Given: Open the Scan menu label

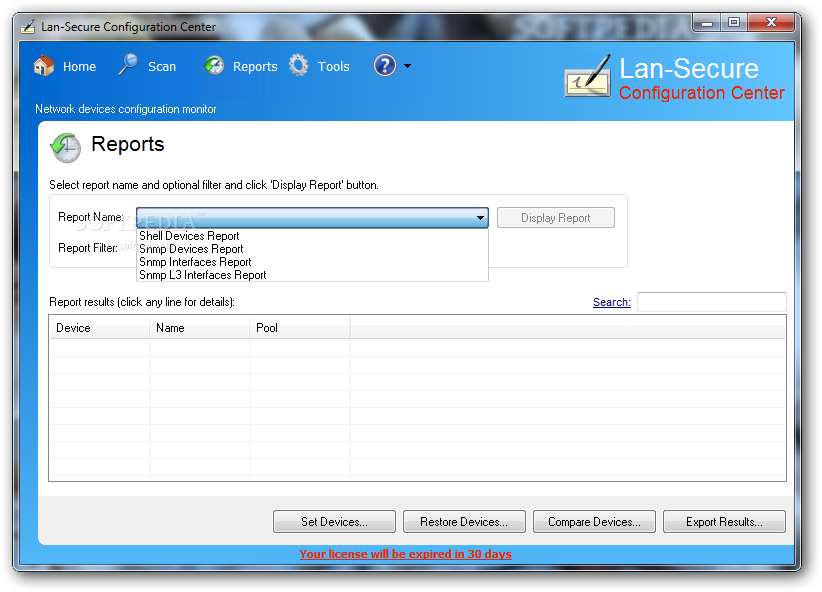Looking at the screenshot, I should click(162, 67).
